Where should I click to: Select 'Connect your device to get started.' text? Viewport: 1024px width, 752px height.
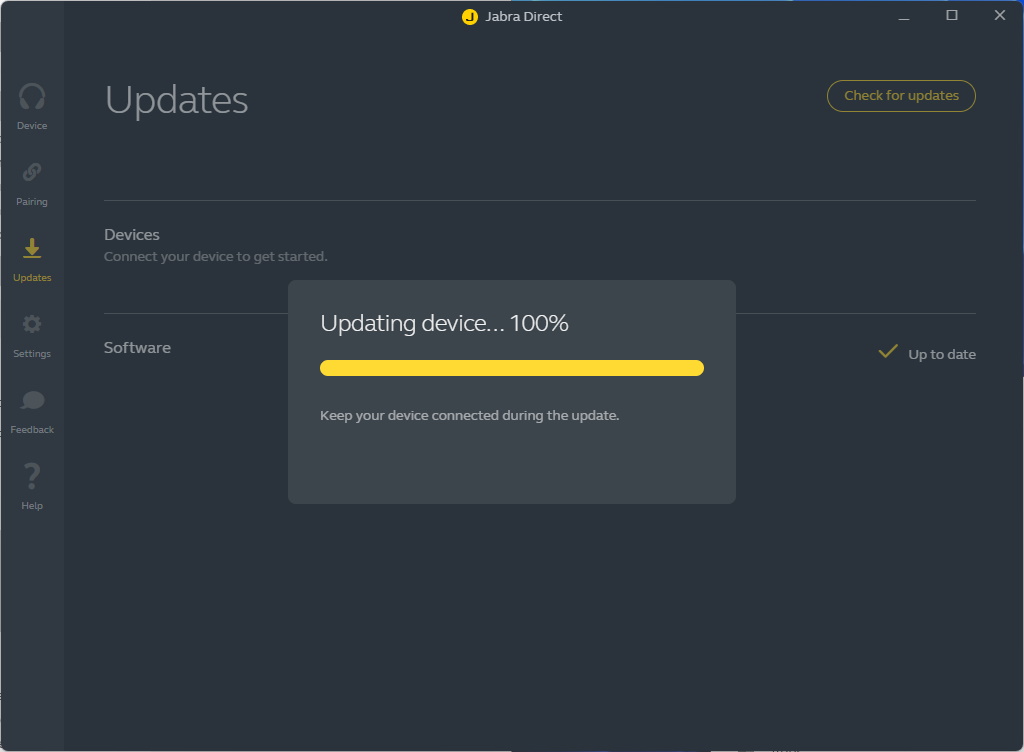point(216,257)
